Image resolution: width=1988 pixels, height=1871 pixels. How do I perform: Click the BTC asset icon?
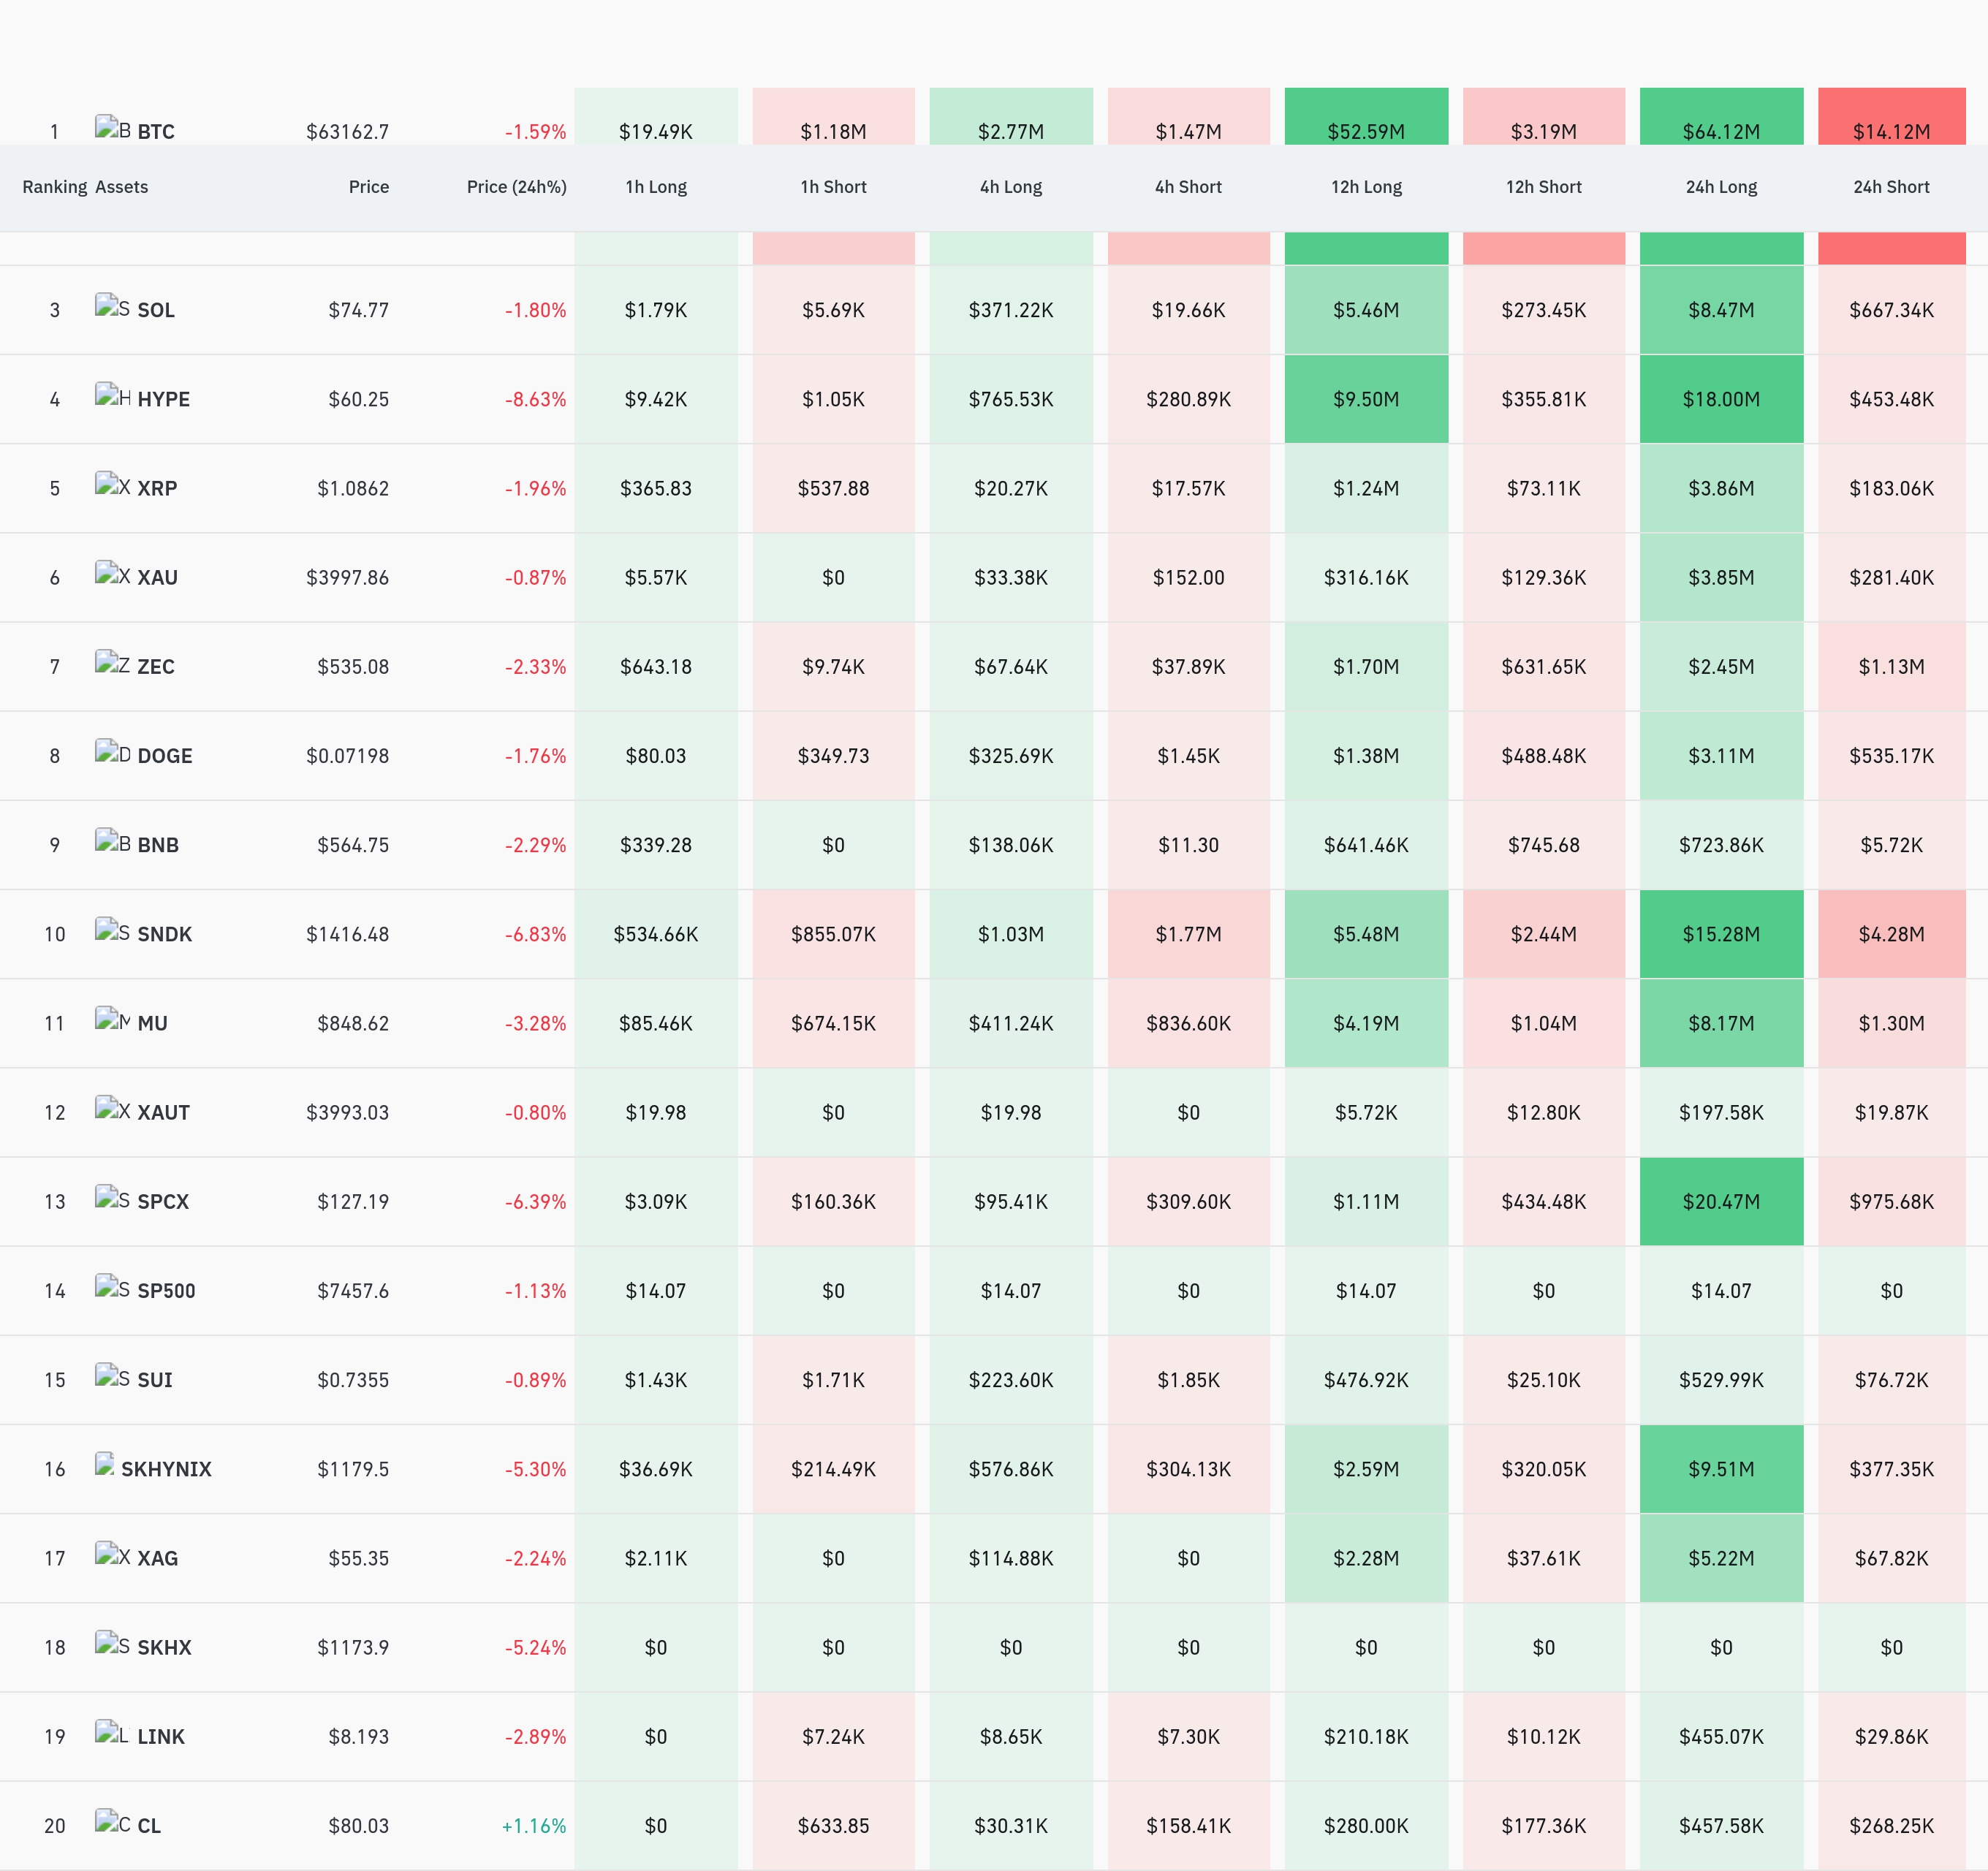click(x=113, y=128)
